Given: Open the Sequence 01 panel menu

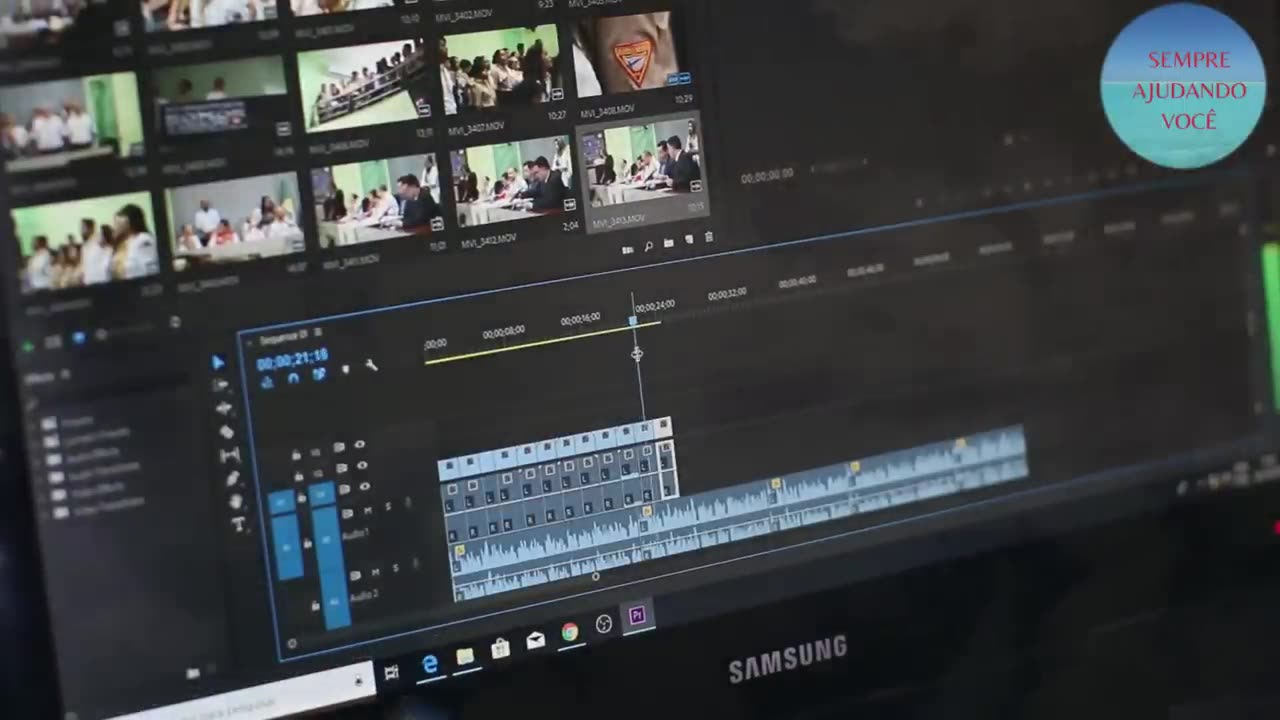Looking at the screenshot, I should click(x=318, y=332).
